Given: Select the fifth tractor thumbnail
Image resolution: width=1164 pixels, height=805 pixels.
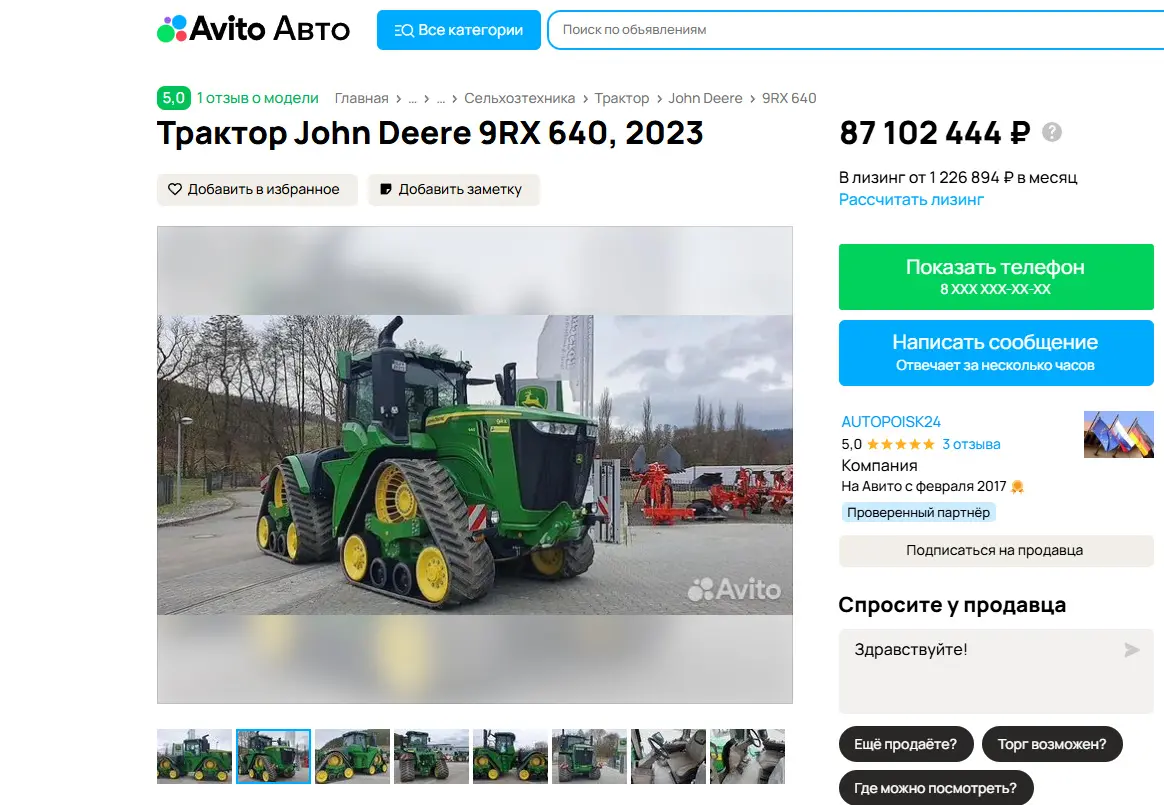Looking at the screenshot, I should click(x=511, y=756).
